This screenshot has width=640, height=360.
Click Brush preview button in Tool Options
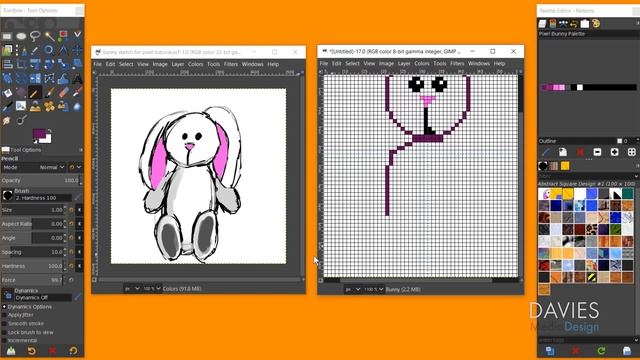pyautogui.click(x=7, y=195)
